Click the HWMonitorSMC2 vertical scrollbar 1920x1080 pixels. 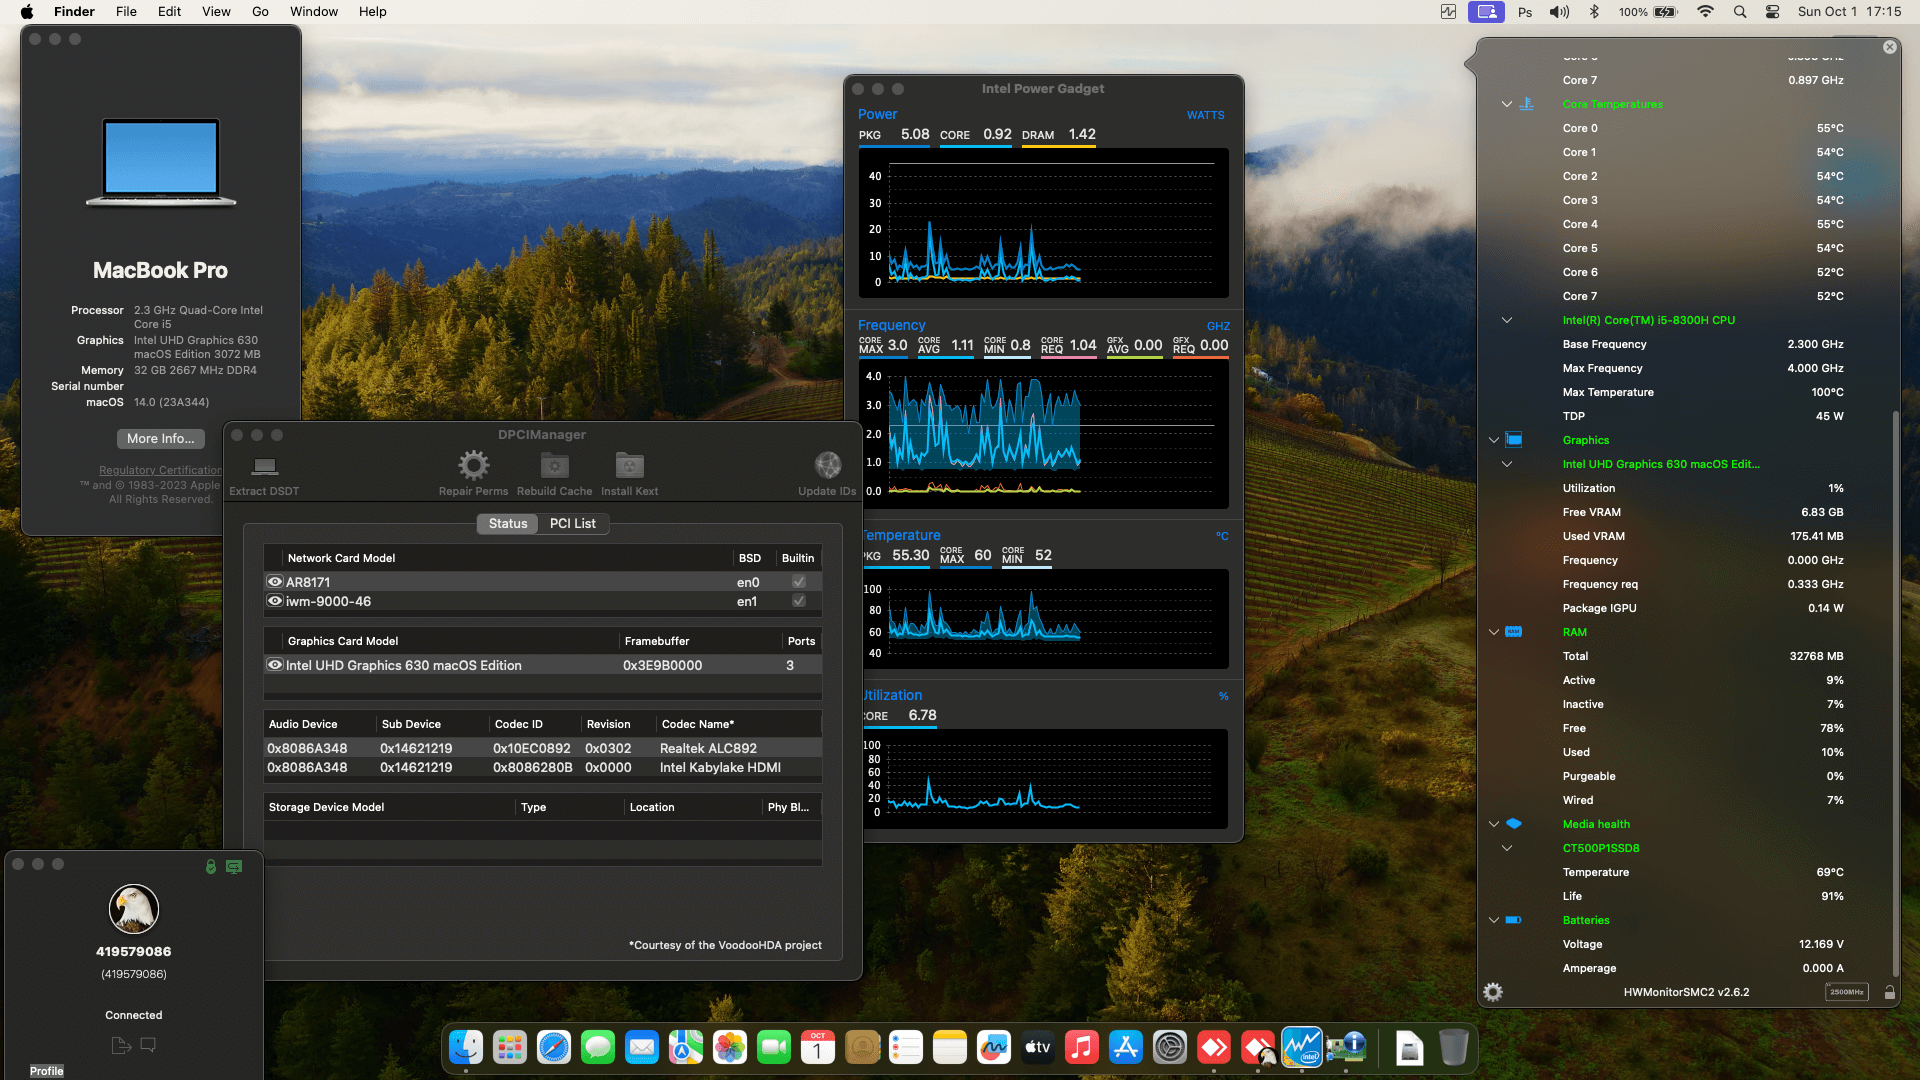click(x=1896, y=693)
